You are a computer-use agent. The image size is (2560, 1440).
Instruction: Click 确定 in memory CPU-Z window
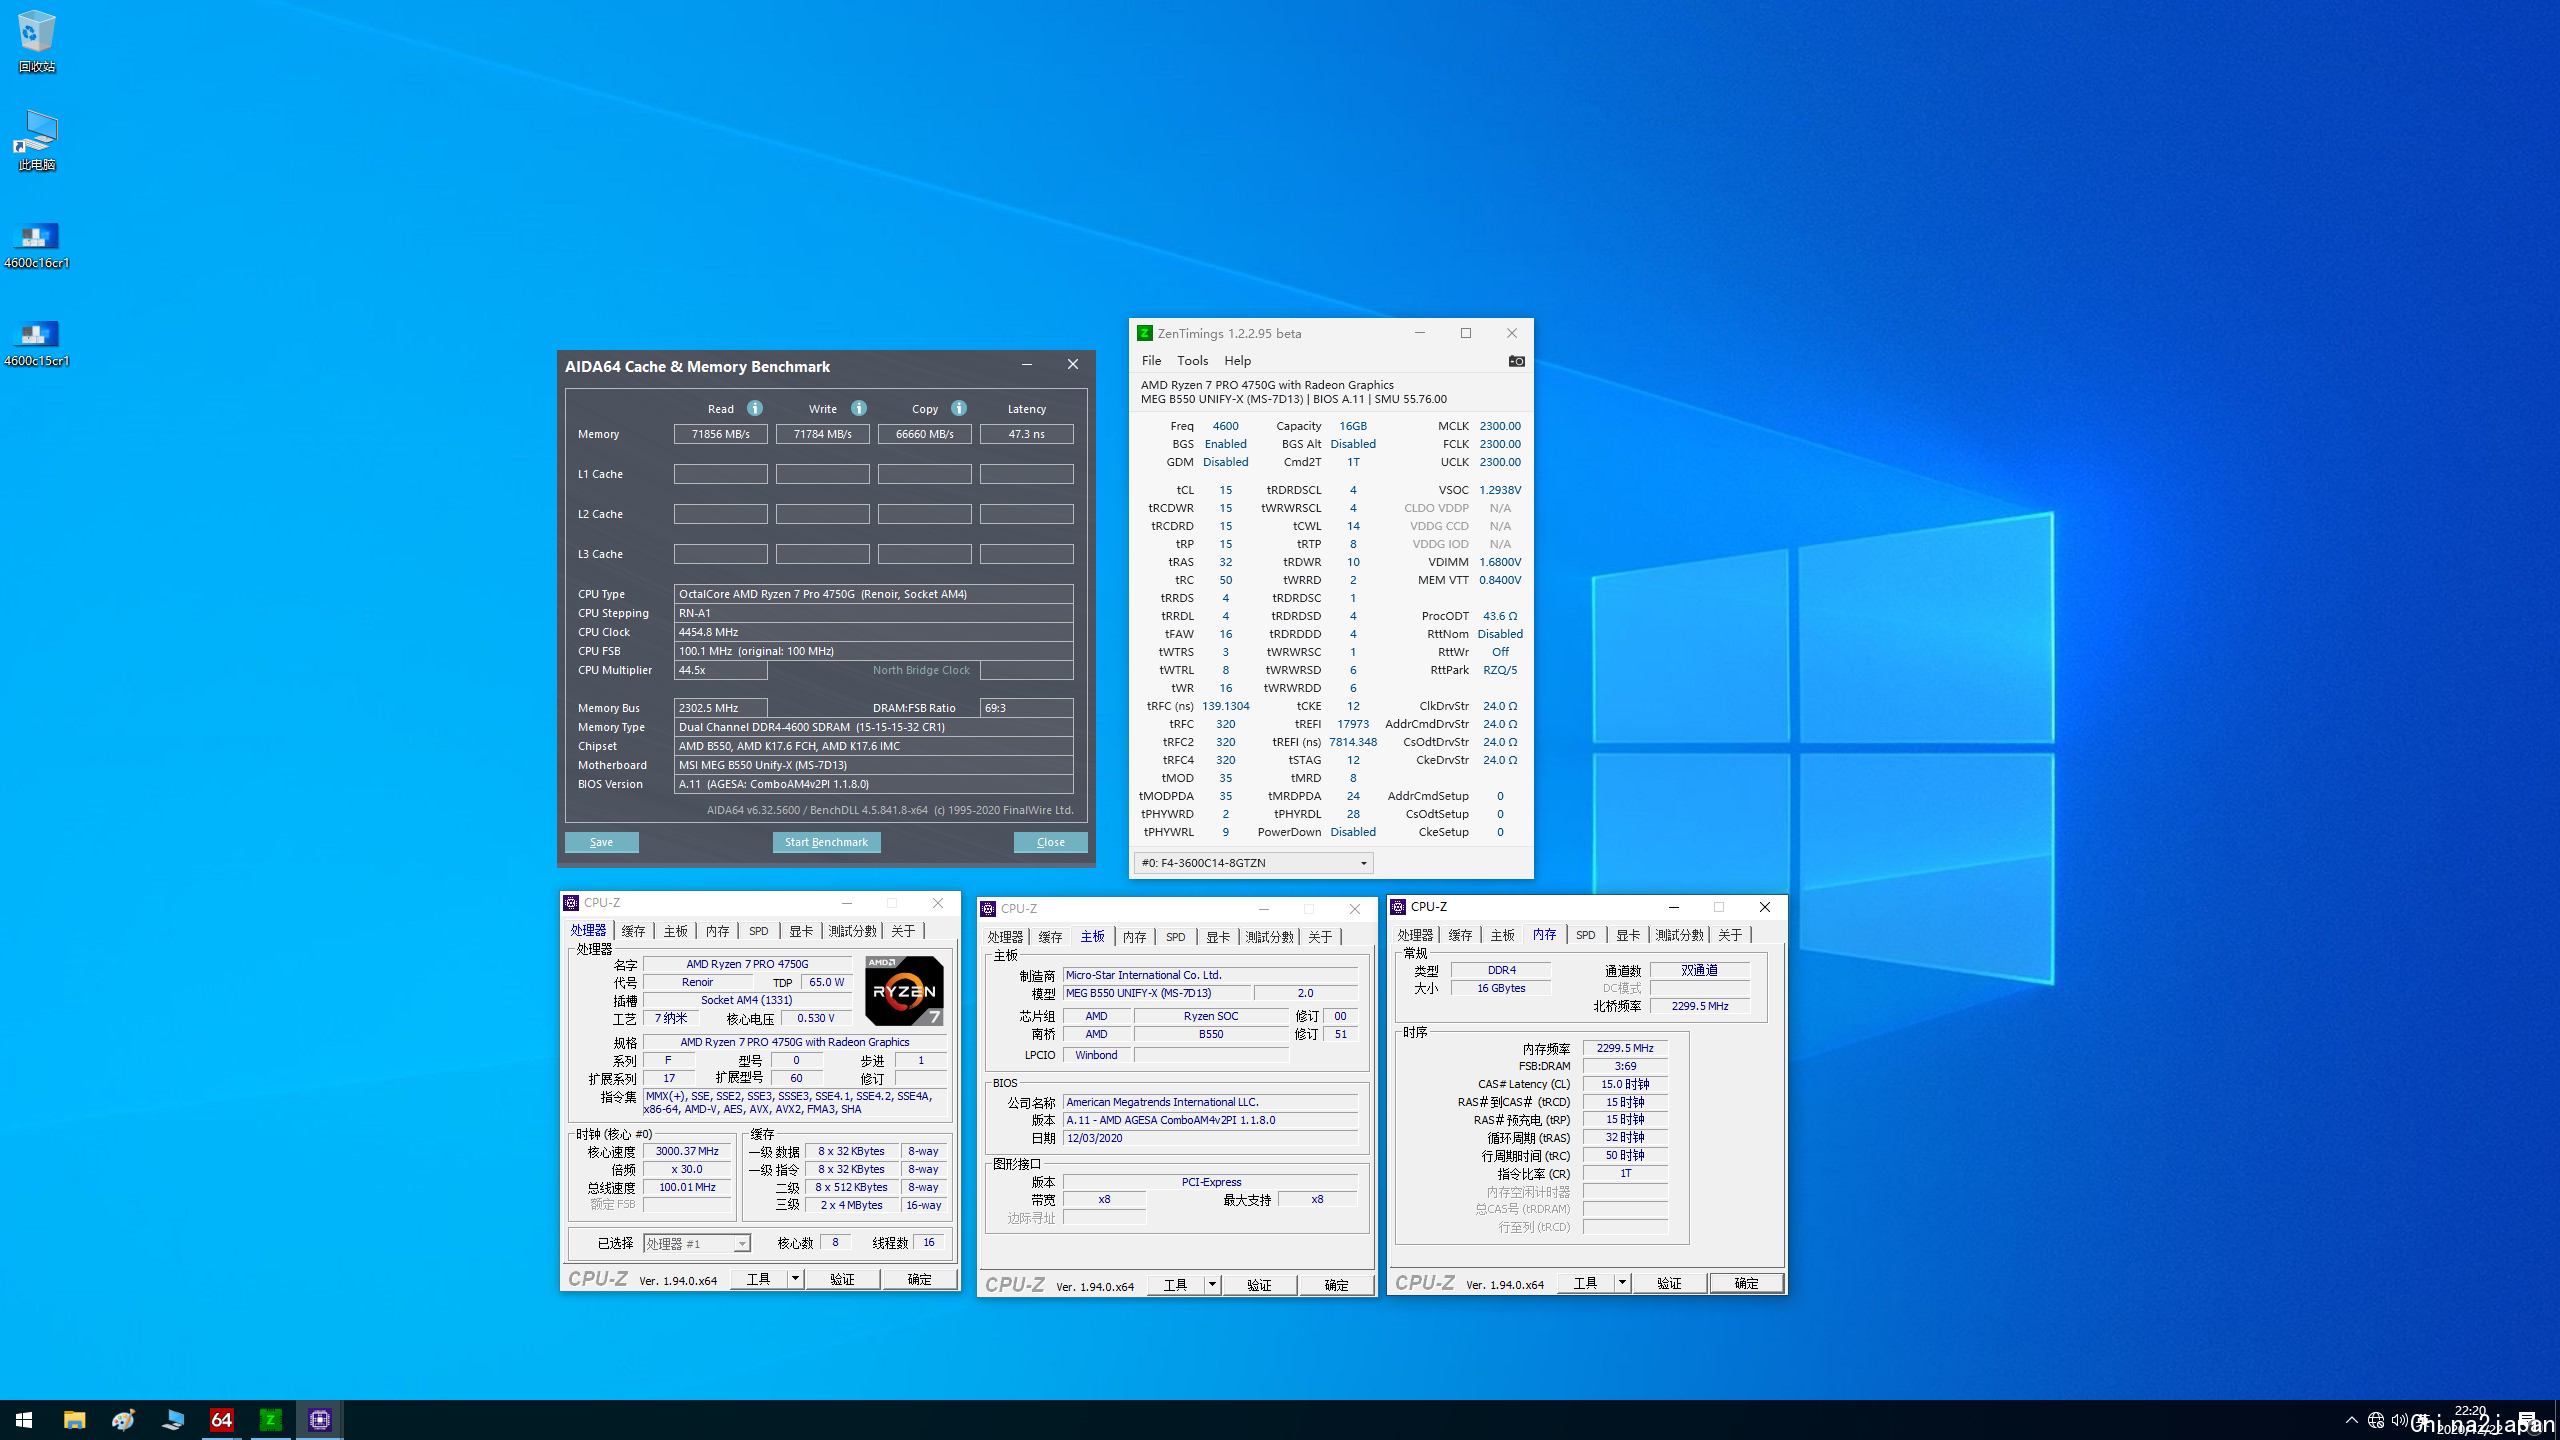pyautogui.click(x=1746, y=1283)
